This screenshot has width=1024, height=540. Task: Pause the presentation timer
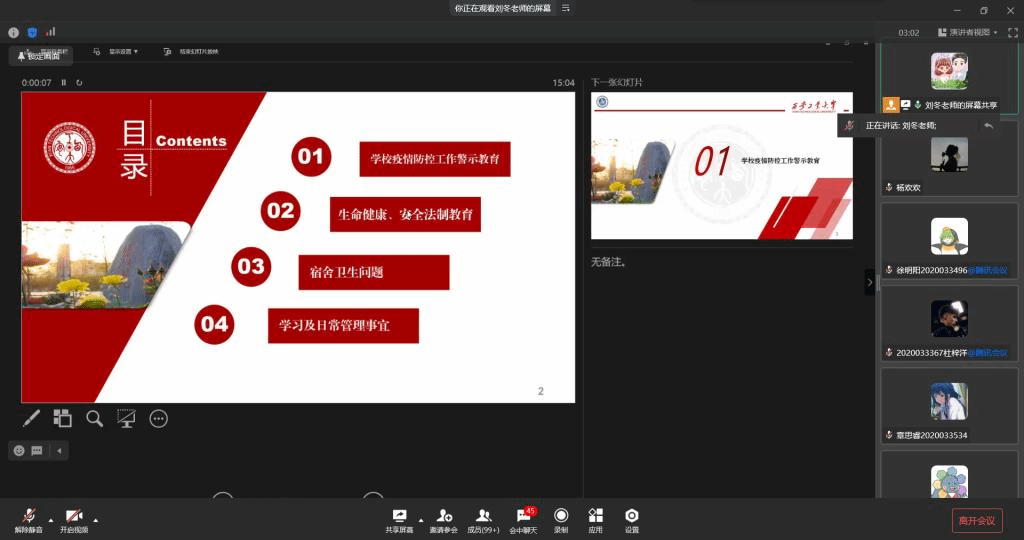point(64,83)
